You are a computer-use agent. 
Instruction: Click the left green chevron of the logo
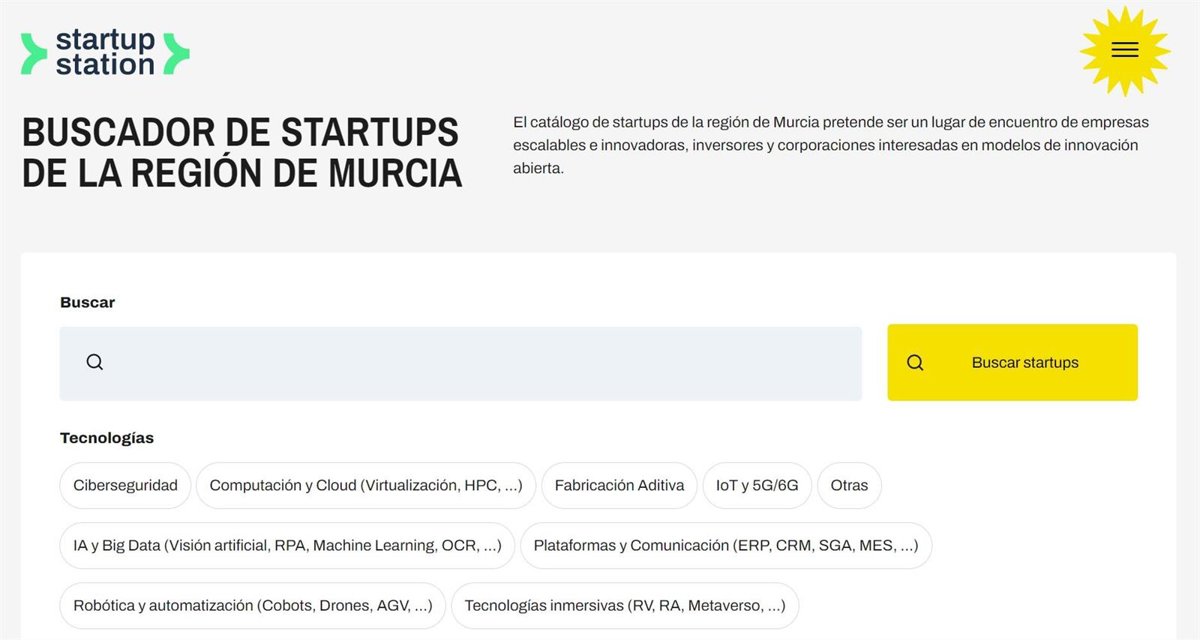point(34,53)
